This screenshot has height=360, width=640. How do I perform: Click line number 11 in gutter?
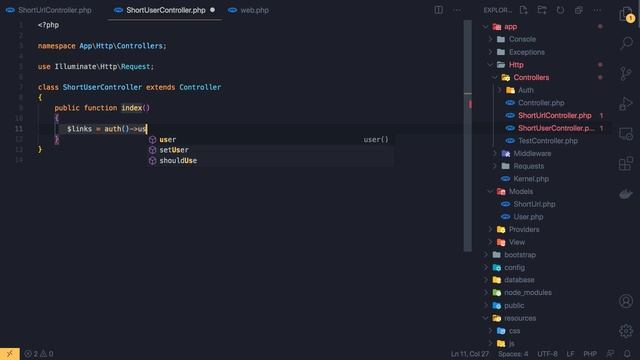click(19, 129)
